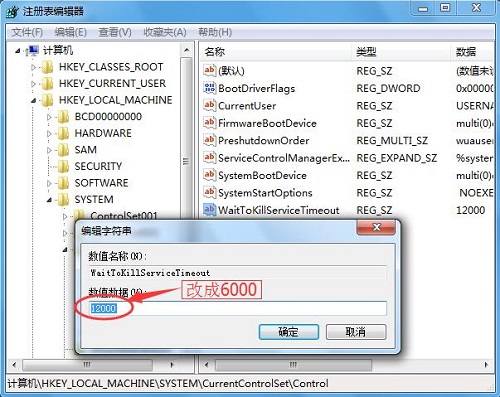Screen dimensions: 500x397
Task: Sort values by the 数据 column header
Action: 472,52
